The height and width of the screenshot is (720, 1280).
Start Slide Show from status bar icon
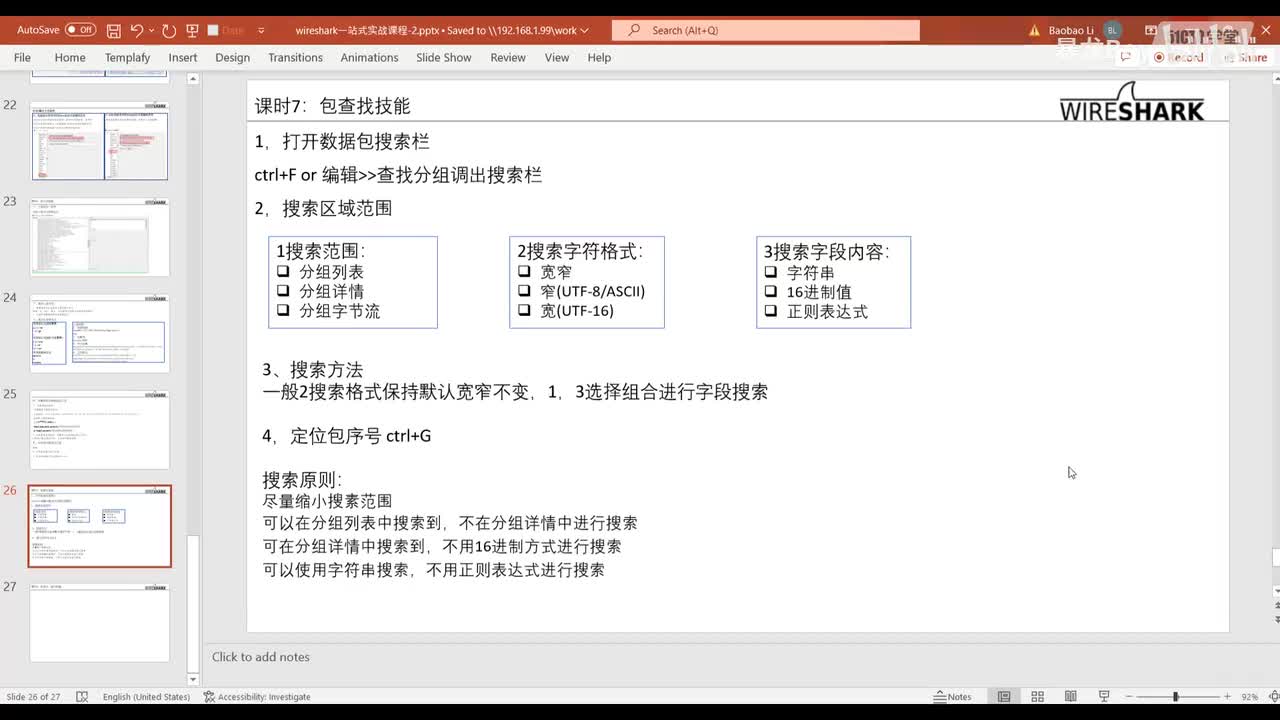[1104, 697]
